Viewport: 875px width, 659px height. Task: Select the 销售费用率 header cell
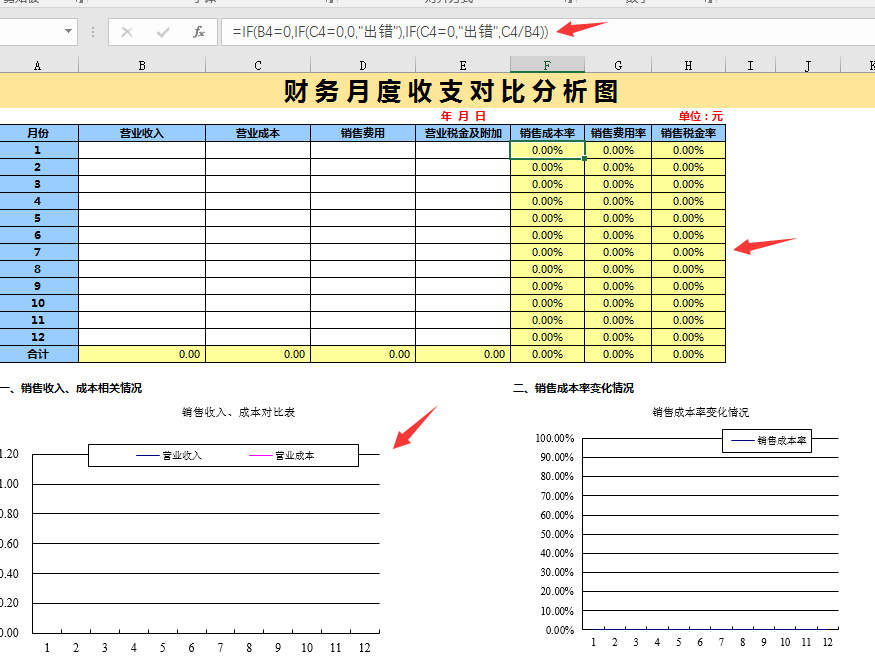click(x=618, y=133)
